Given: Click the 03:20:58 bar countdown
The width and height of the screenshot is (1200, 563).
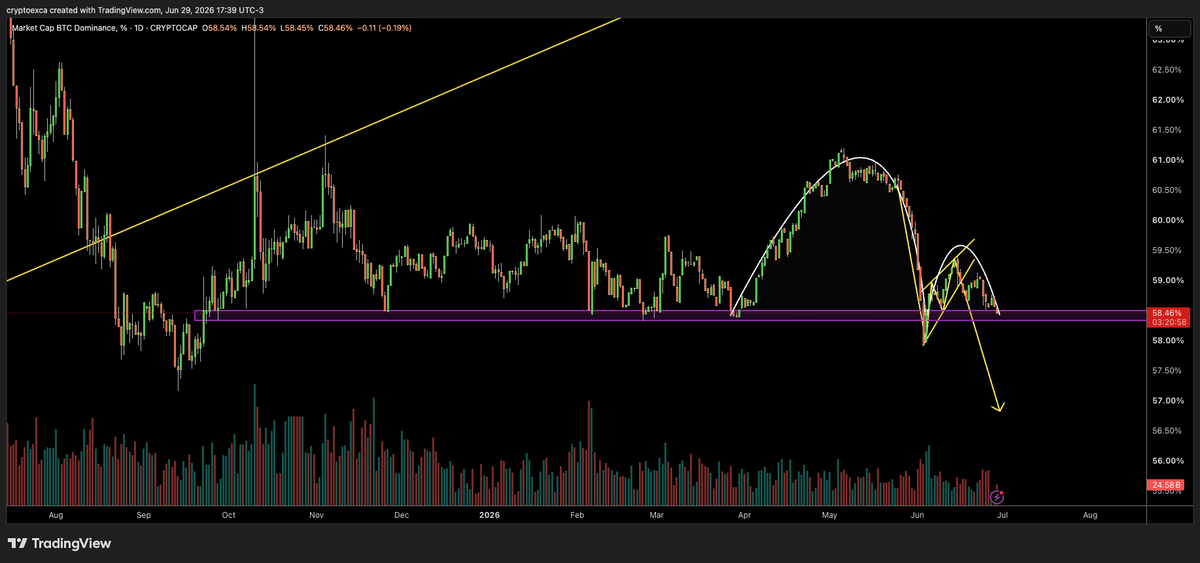Looking at the screenshot, I should pyautogui.click(x=1167, y=323).
